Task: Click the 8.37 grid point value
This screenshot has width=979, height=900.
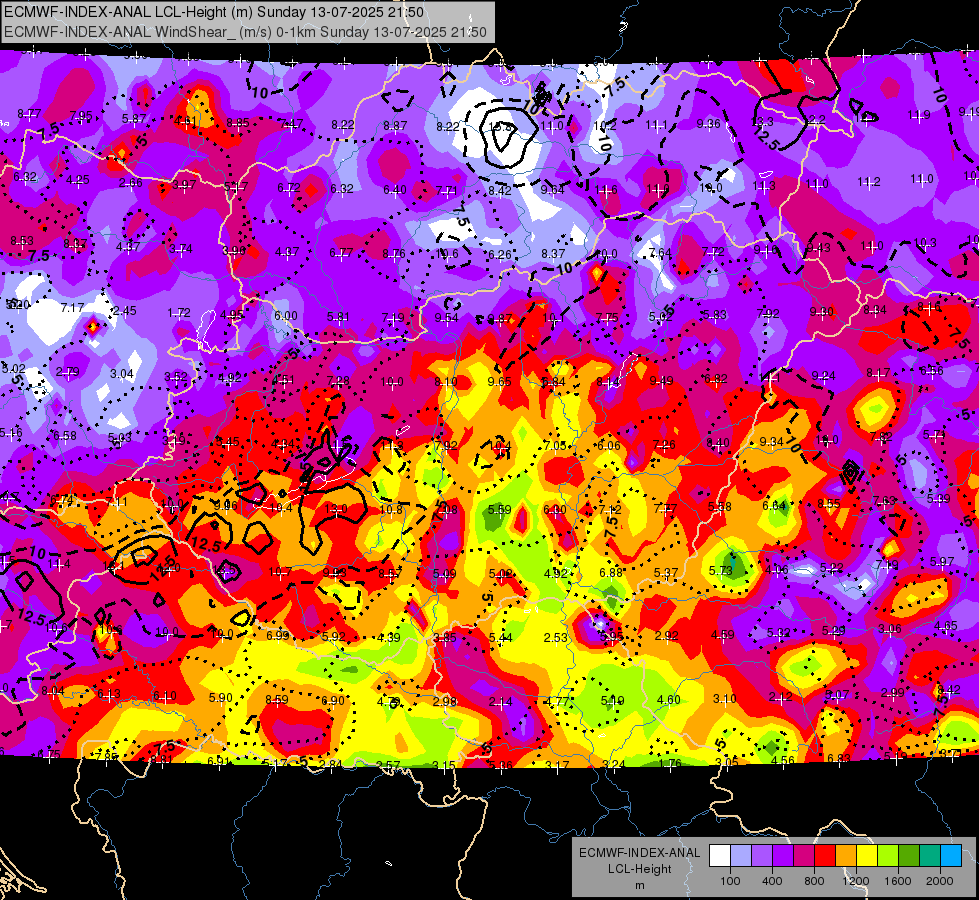Action: pyautogui.click(x=553, y=254)
